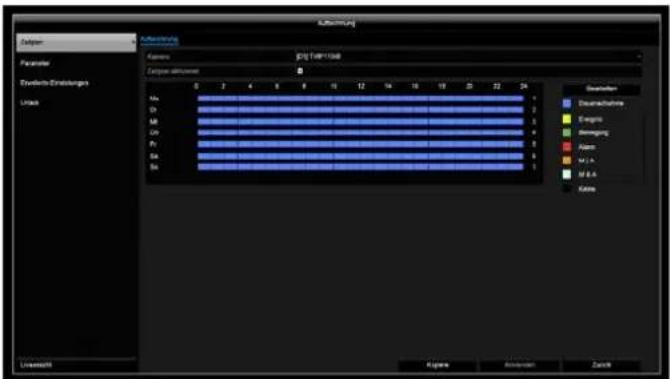Click the Friday (Fr) schedule bar
Viewport: 670px width, 379px height.
click(360, 144)
